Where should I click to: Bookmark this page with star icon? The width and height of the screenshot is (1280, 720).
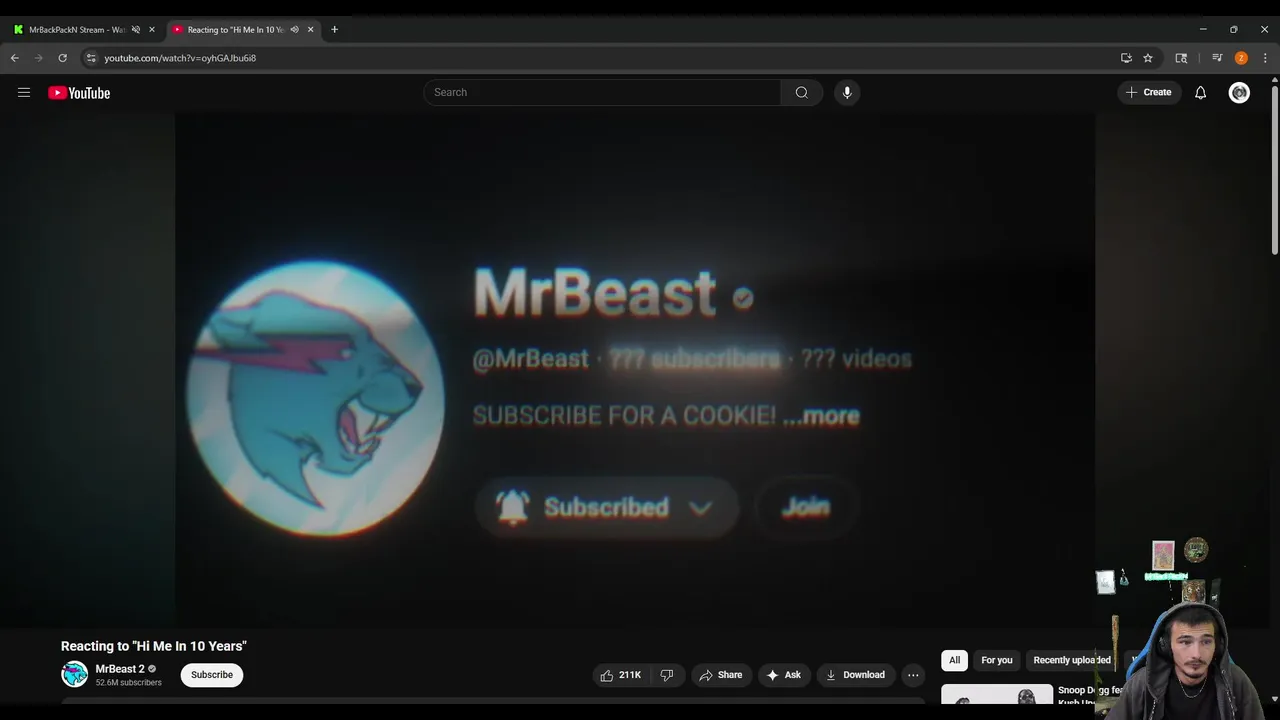click(1148, 58)
